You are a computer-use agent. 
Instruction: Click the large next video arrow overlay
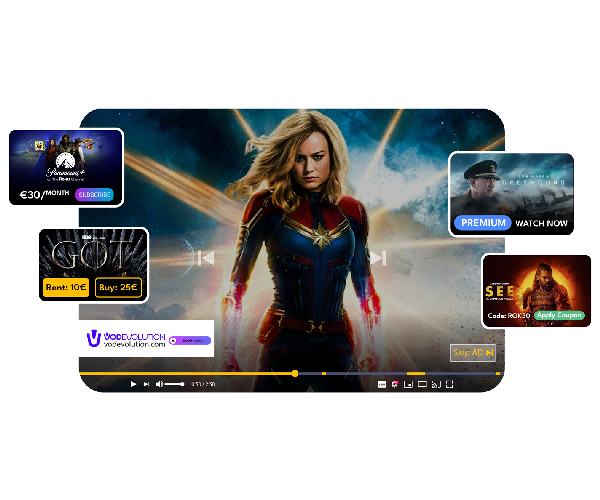pos(378,258)
